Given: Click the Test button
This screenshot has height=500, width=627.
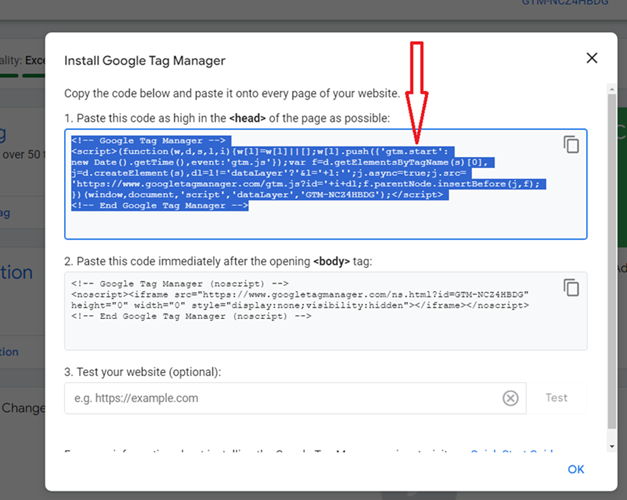Looking at the screenshot, I should pyautogui.click(x=557, y=398).
